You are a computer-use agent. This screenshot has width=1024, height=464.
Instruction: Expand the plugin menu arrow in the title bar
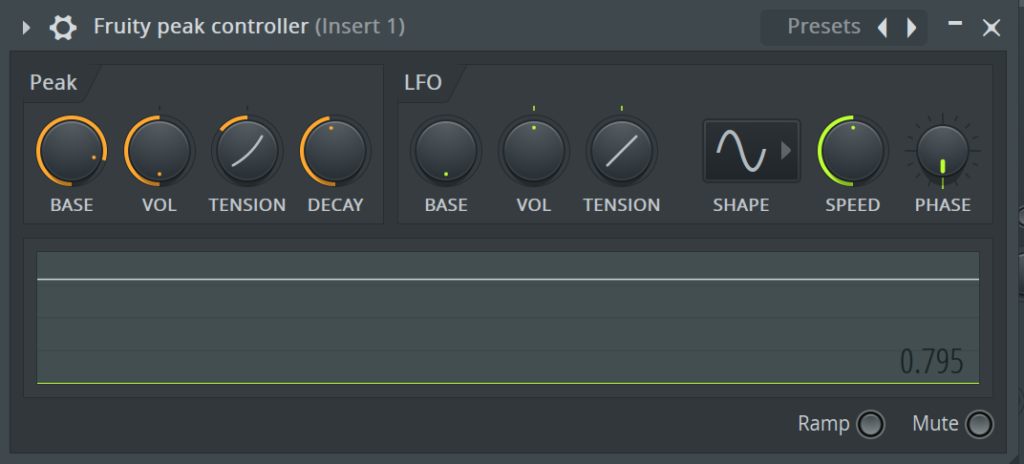(26, 27)
